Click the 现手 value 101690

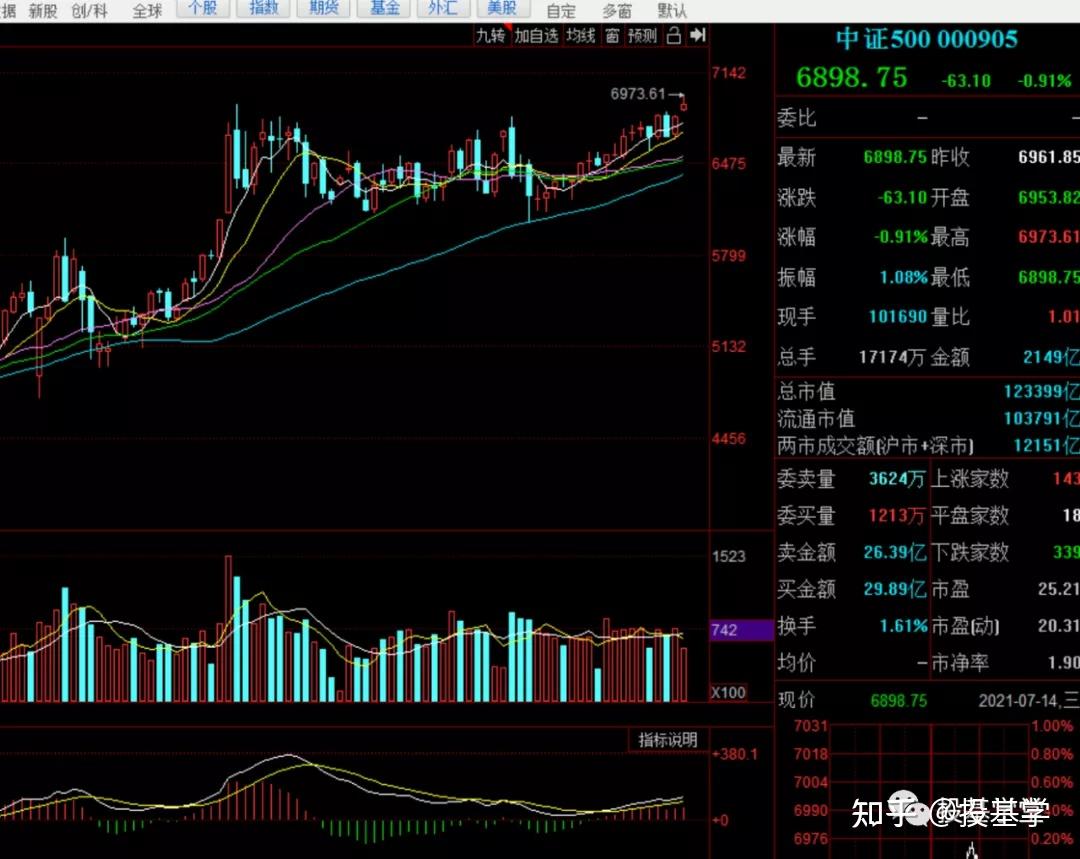(898, 317)
